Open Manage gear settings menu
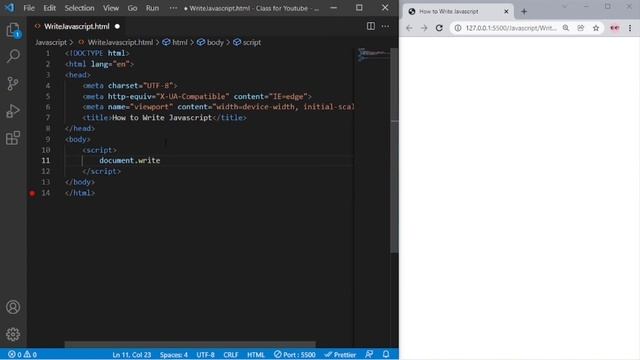640x360 pixels. point(13,334)
